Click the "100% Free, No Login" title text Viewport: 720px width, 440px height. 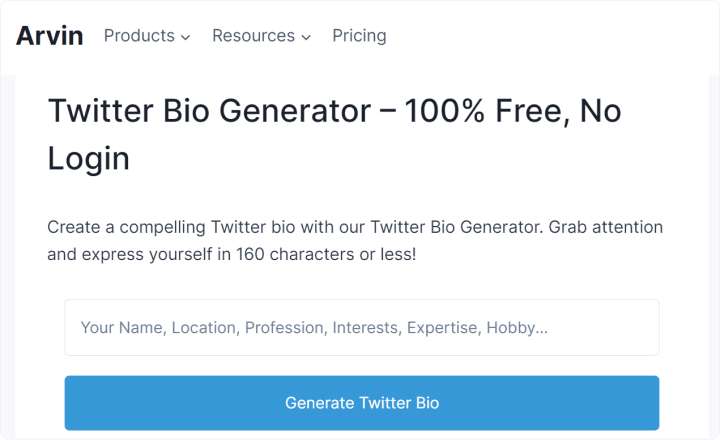pyautogui.click(x=512, y=111)
